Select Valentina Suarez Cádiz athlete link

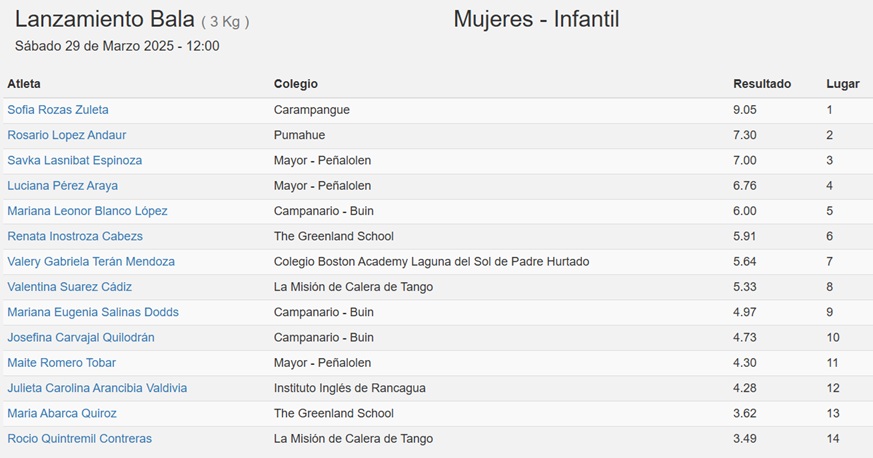(70, 287)
